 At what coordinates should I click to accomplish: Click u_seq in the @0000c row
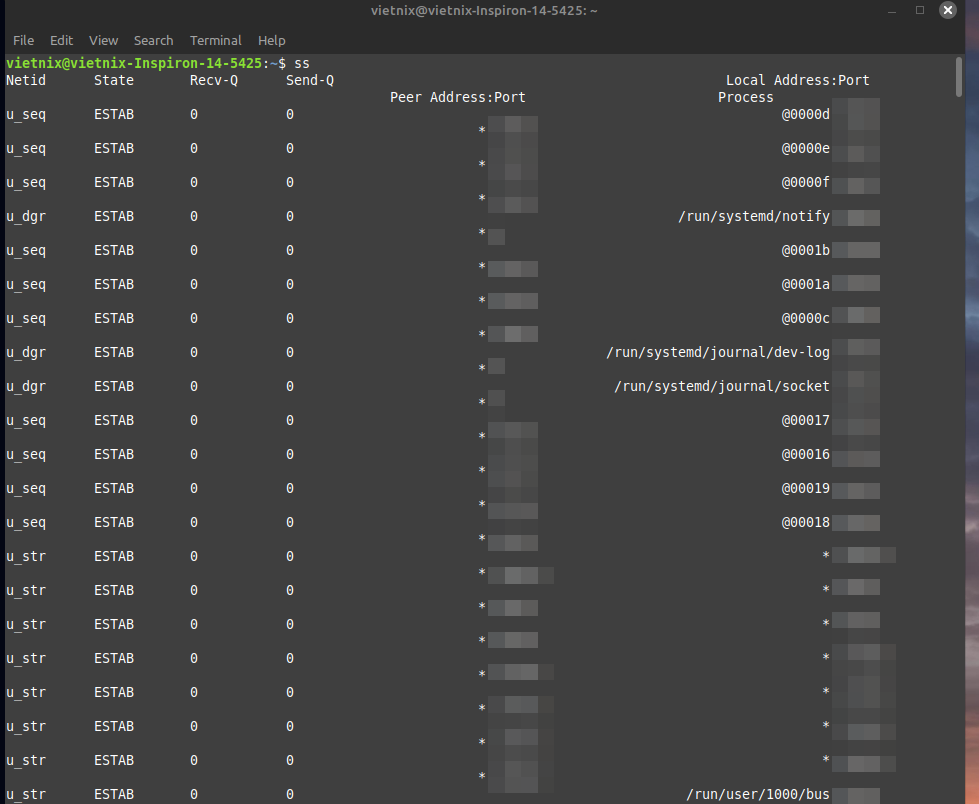pyautogui.click(x=26, y=319)
